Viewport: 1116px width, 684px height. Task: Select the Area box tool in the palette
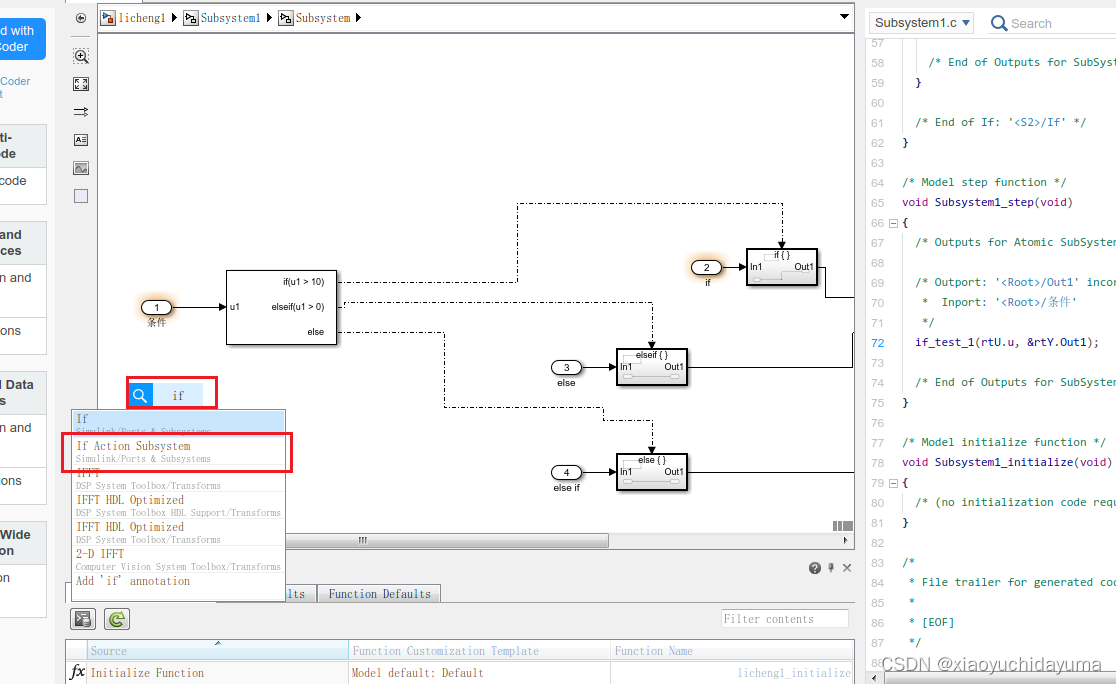[x=80, y=195]
